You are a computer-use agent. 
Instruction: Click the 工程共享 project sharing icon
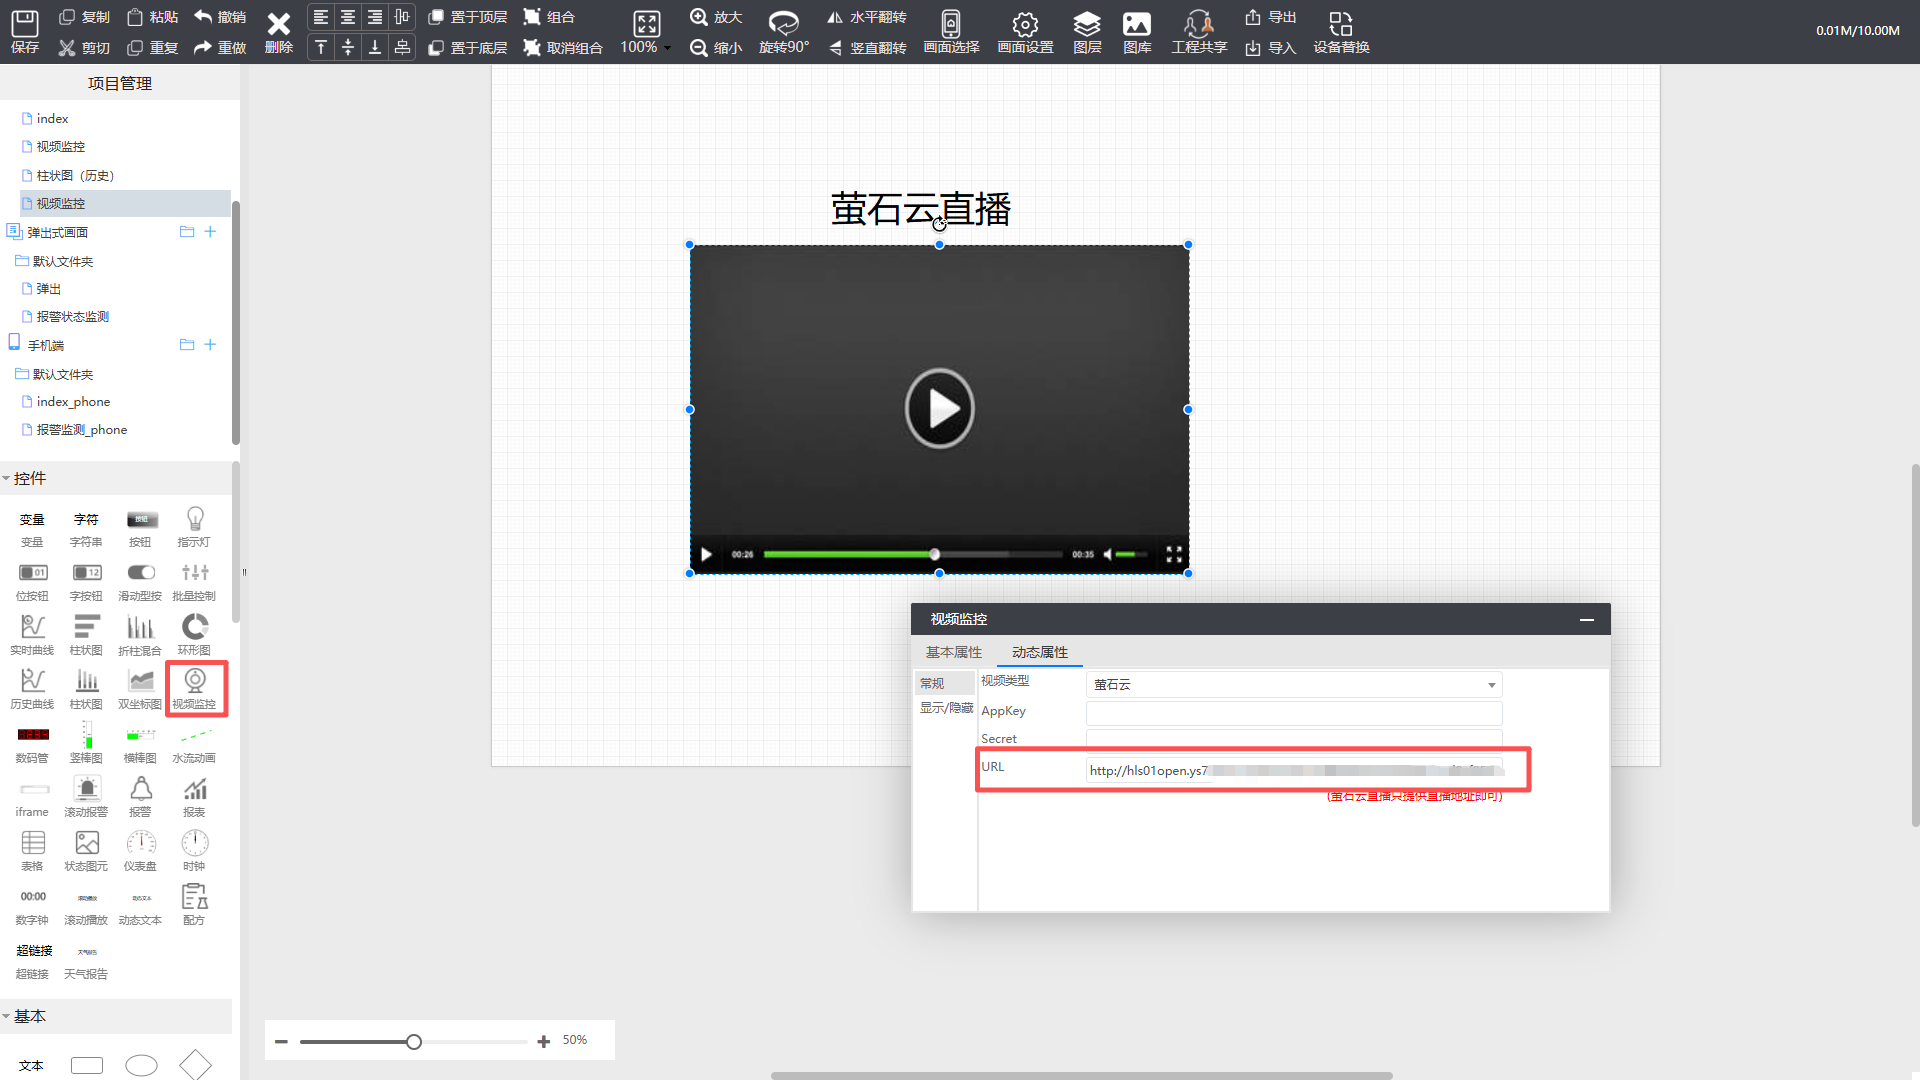coord(1198,24)
